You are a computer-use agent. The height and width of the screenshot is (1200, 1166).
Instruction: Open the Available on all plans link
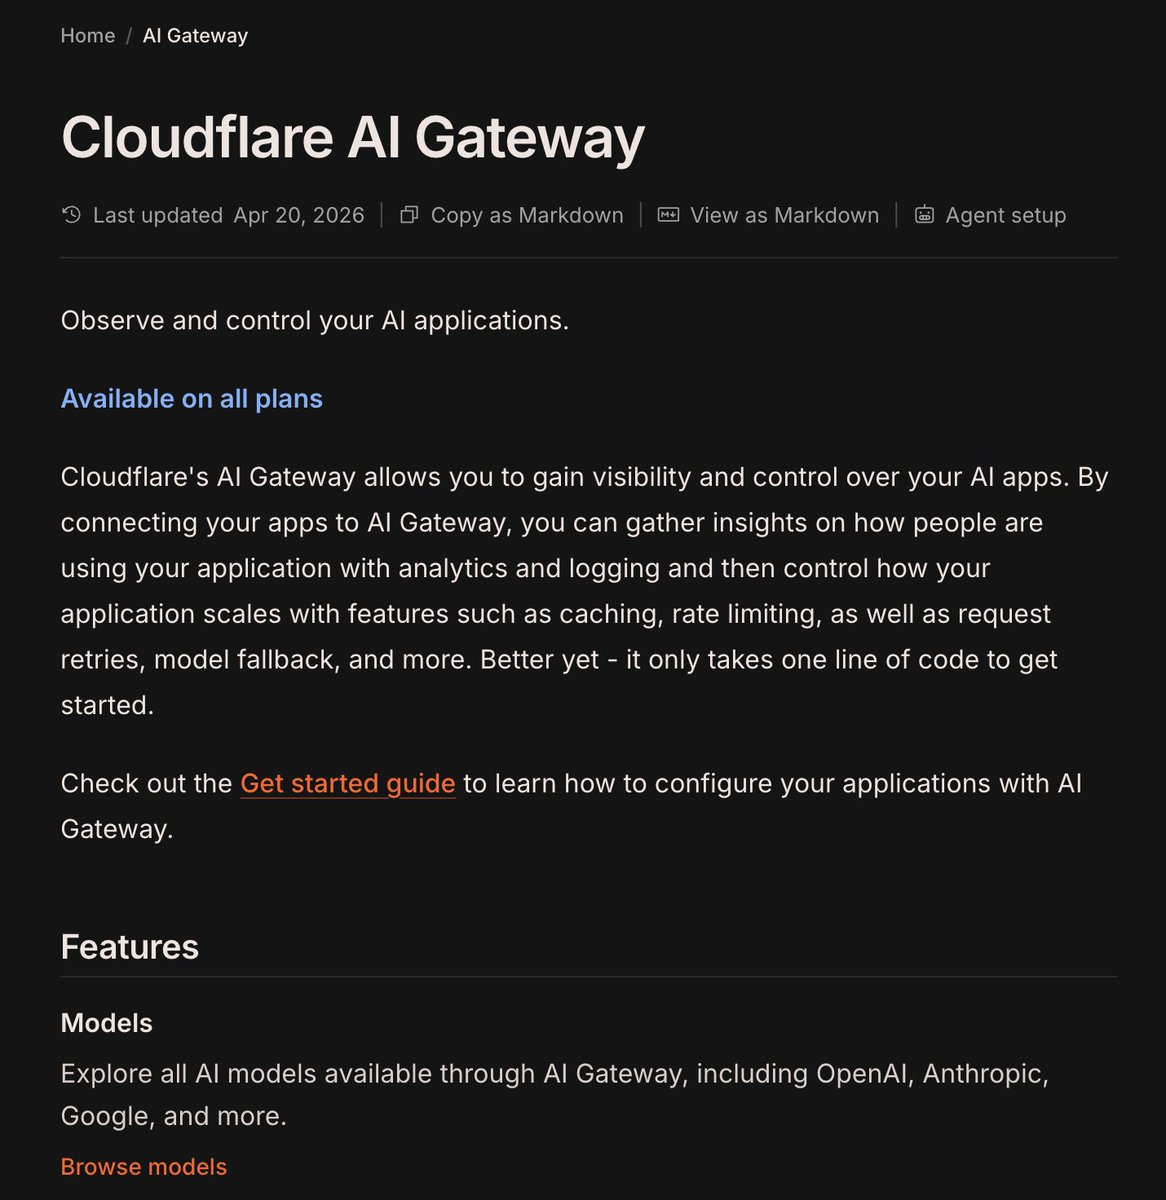point(192,398)
